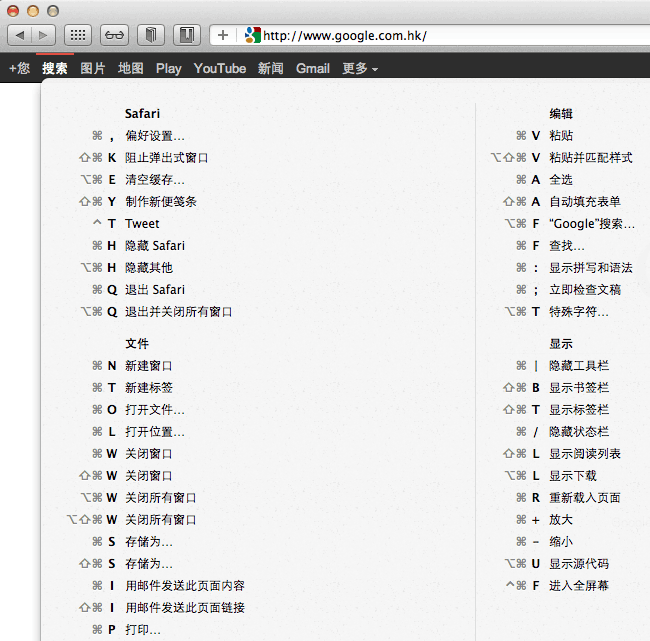Screen dimensions: 650x641
Task: Select 查找… entry
Action: [x=567, y=245]
